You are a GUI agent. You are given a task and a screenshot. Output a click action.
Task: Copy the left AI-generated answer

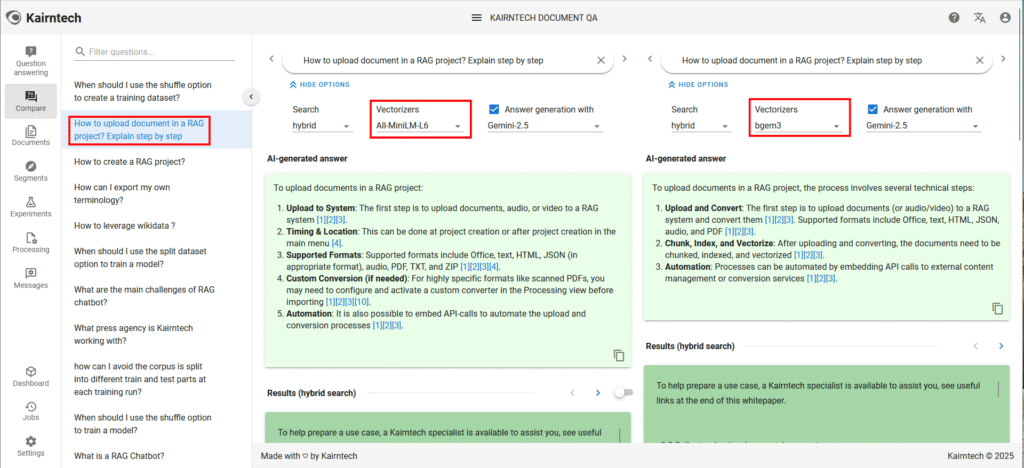[619, 355]
